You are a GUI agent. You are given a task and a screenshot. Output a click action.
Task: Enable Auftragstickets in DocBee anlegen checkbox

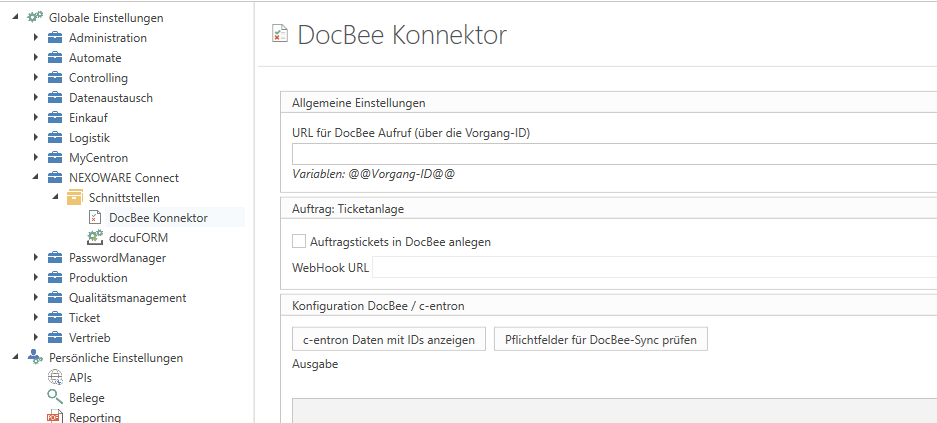pyautogui.click(x=298, y=241)
